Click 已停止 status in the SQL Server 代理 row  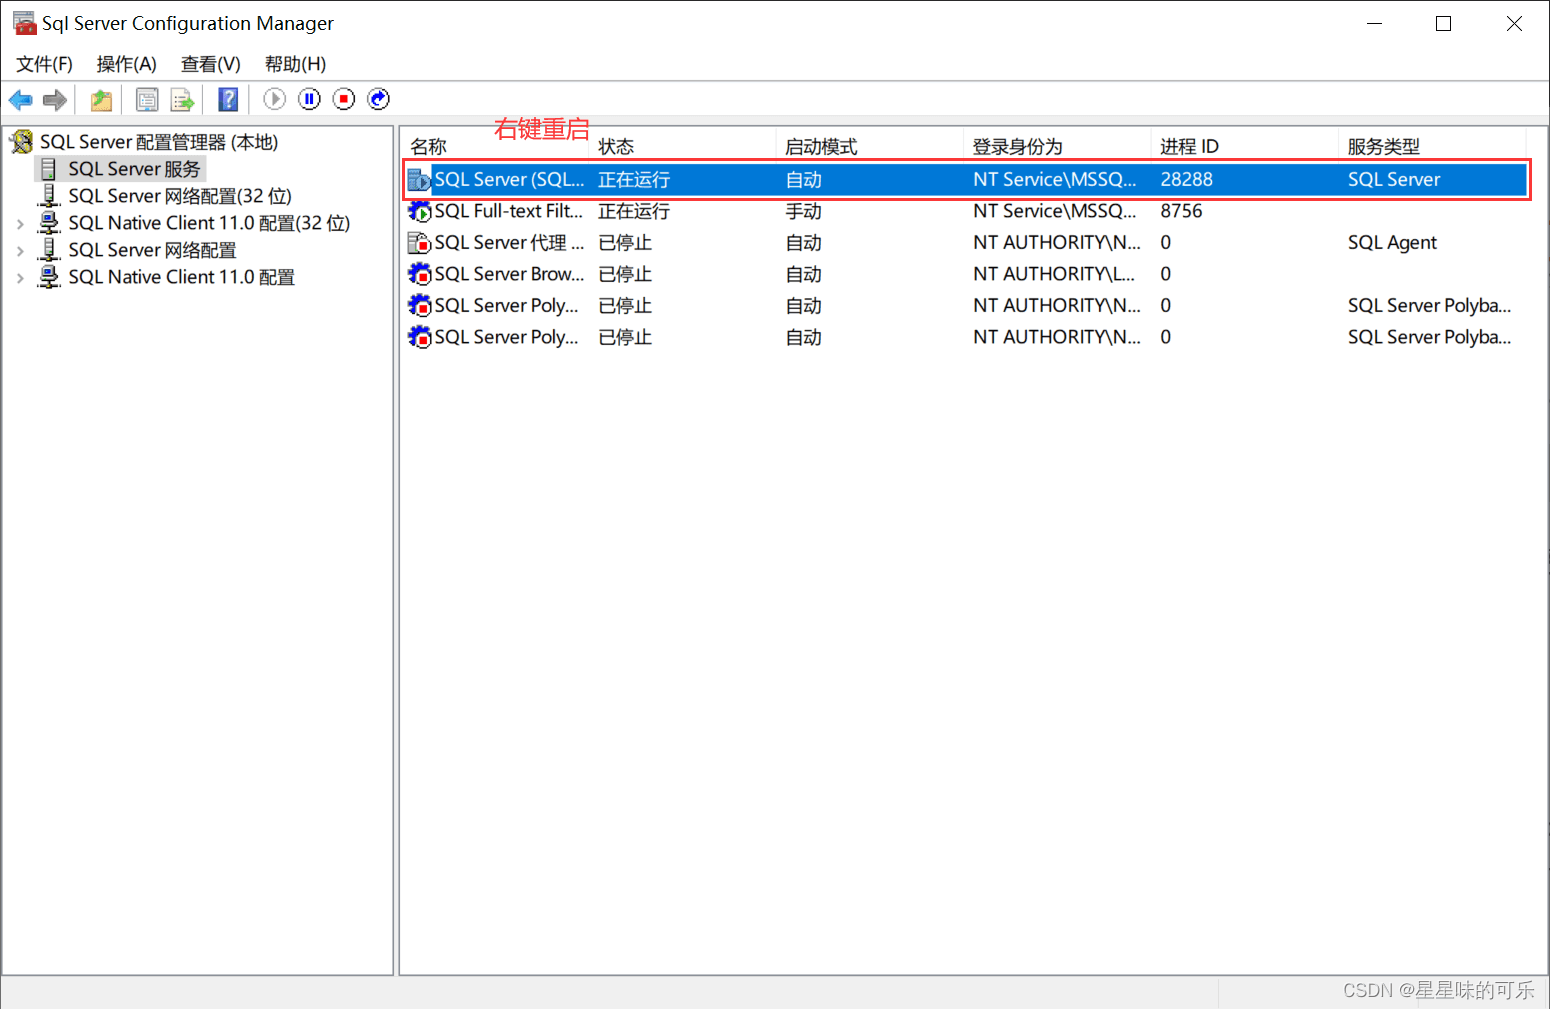625,243
